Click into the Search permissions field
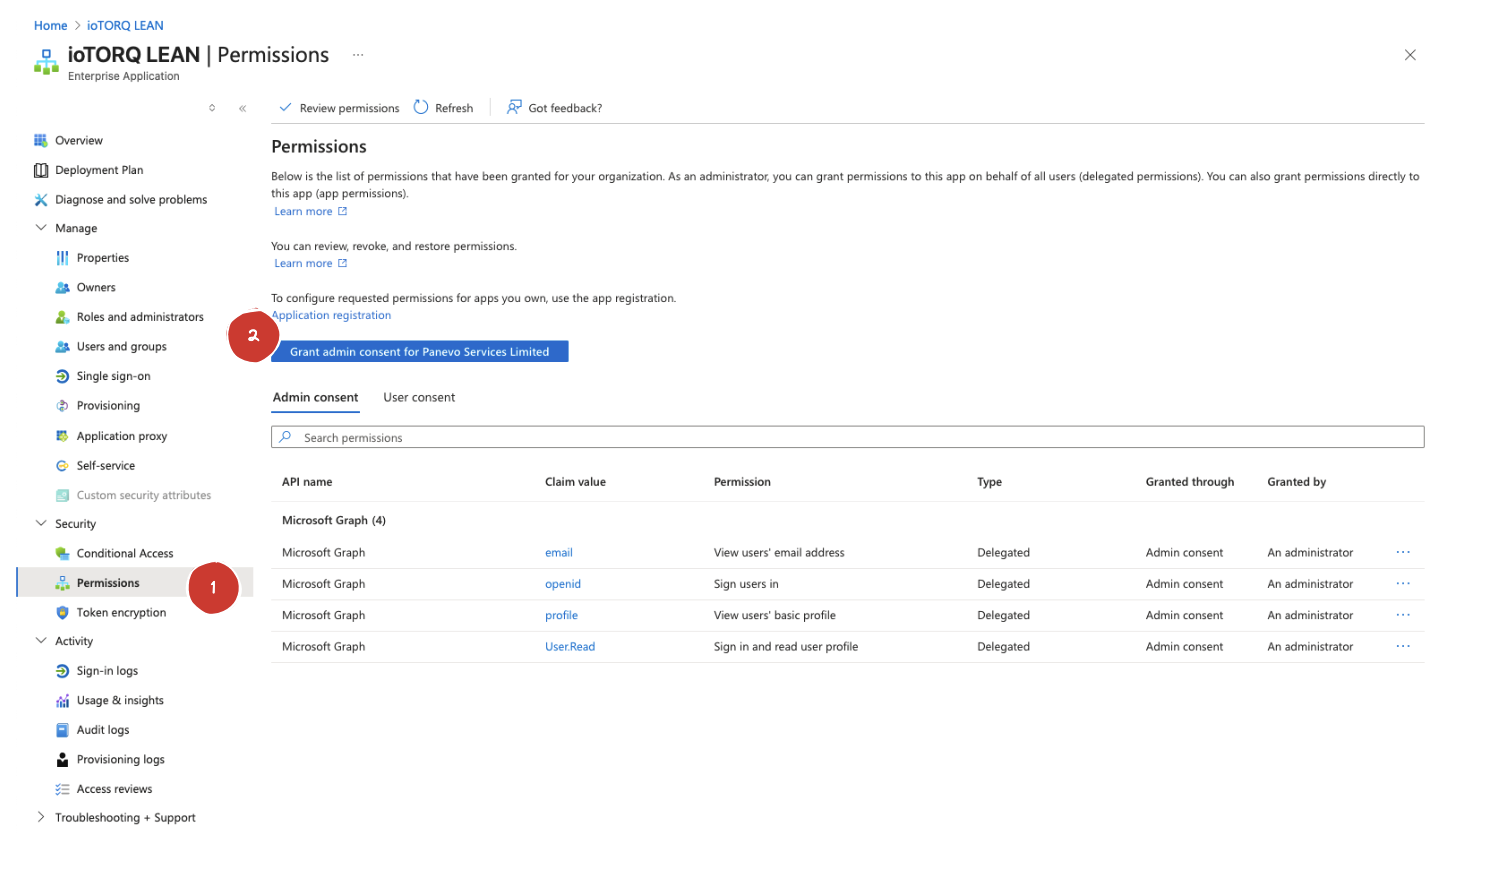This screenshot has height=871, width=1493. [847, 437]
